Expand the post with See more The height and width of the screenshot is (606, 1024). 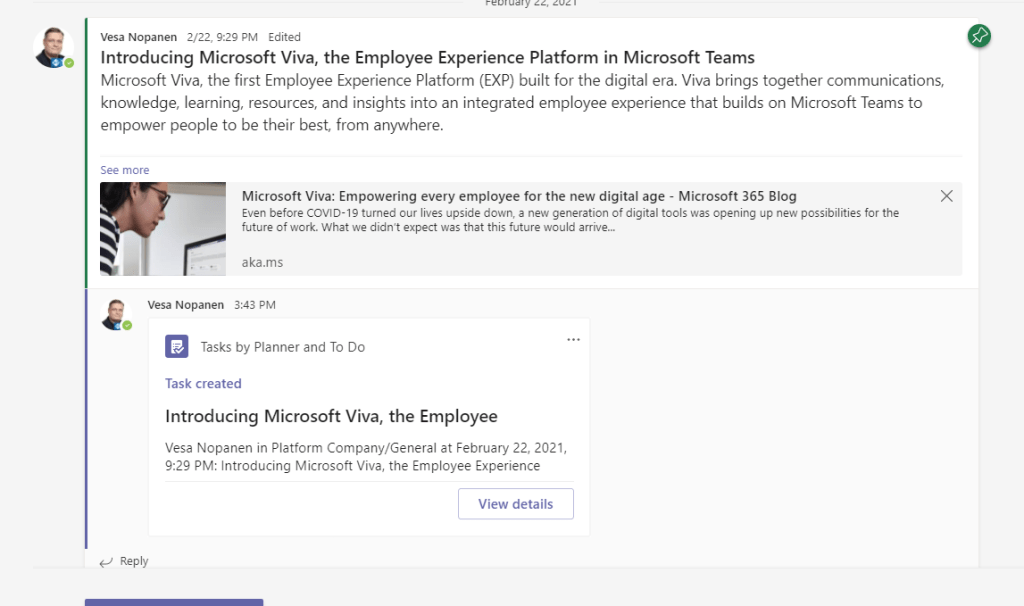[x=124, y=170]
